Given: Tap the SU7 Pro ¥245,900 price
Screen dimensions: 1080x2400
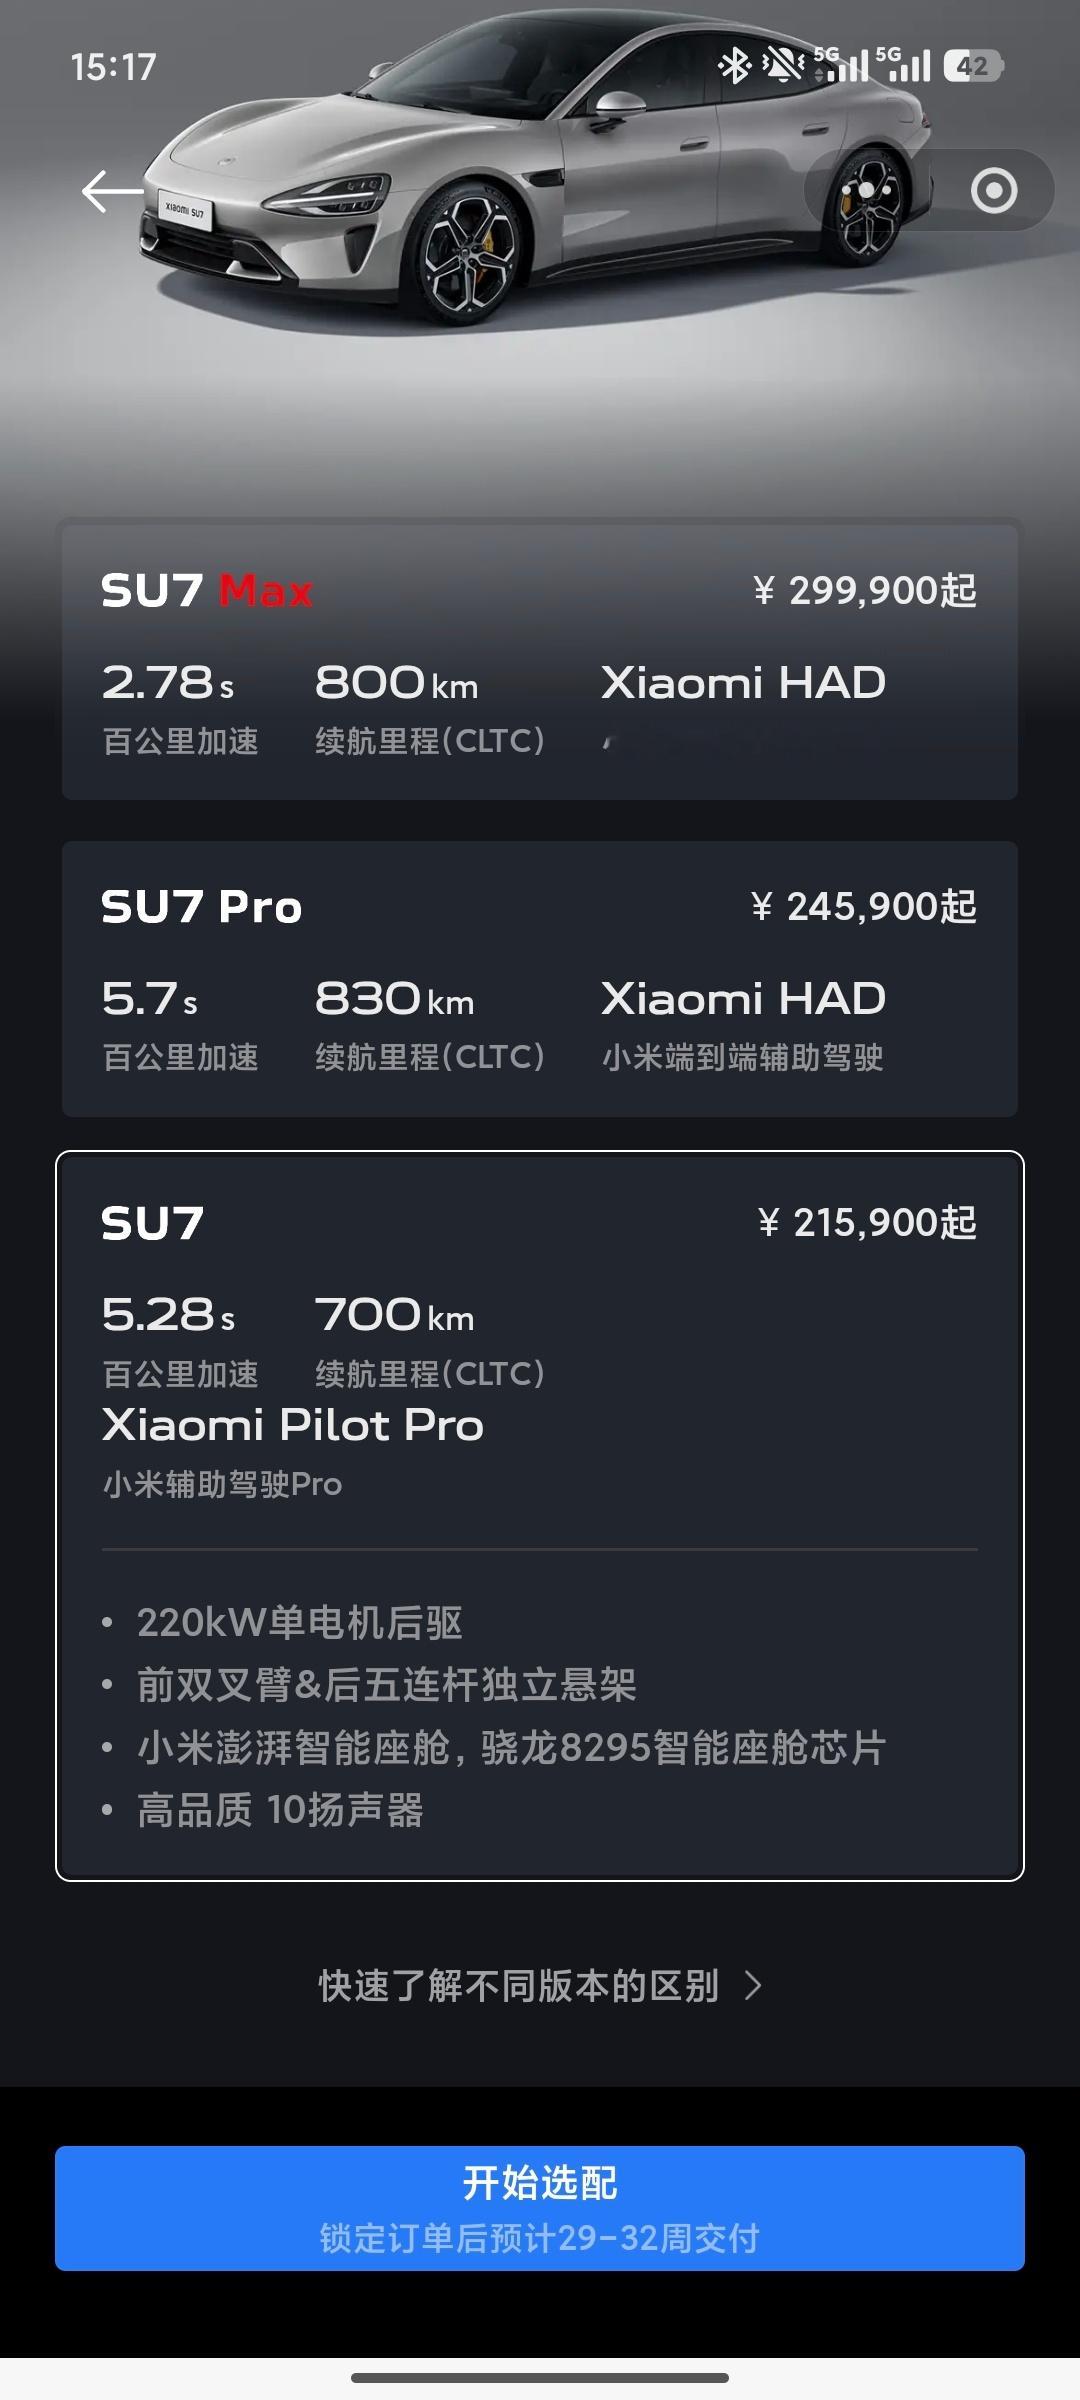Looking at the screenshot, I should click(x=863, y=907).
